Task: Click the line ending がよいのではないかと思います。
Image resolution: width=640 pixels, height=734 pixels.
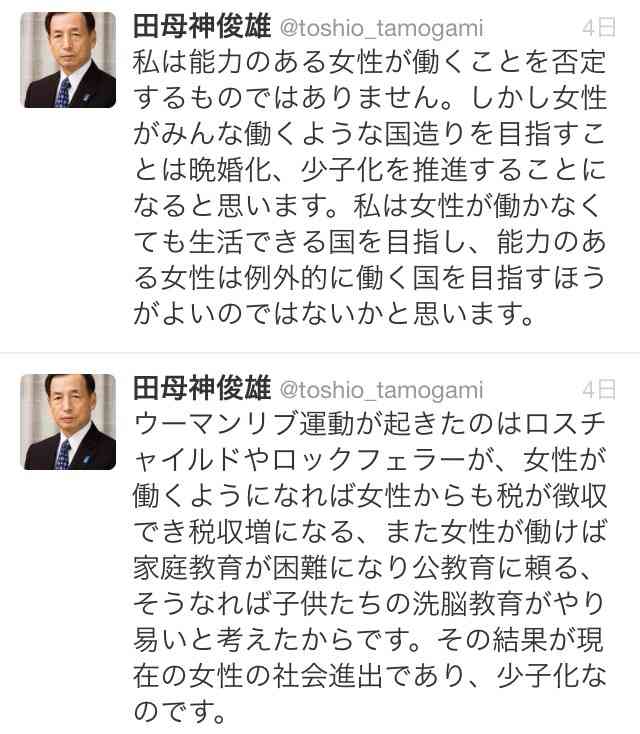Action: (x=334, y=313)
